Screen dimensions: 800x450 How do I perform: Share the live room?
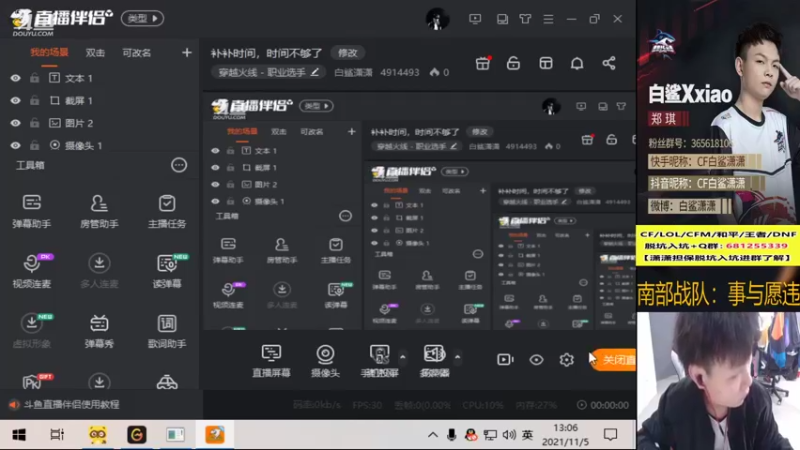click(x=609, y=63)
